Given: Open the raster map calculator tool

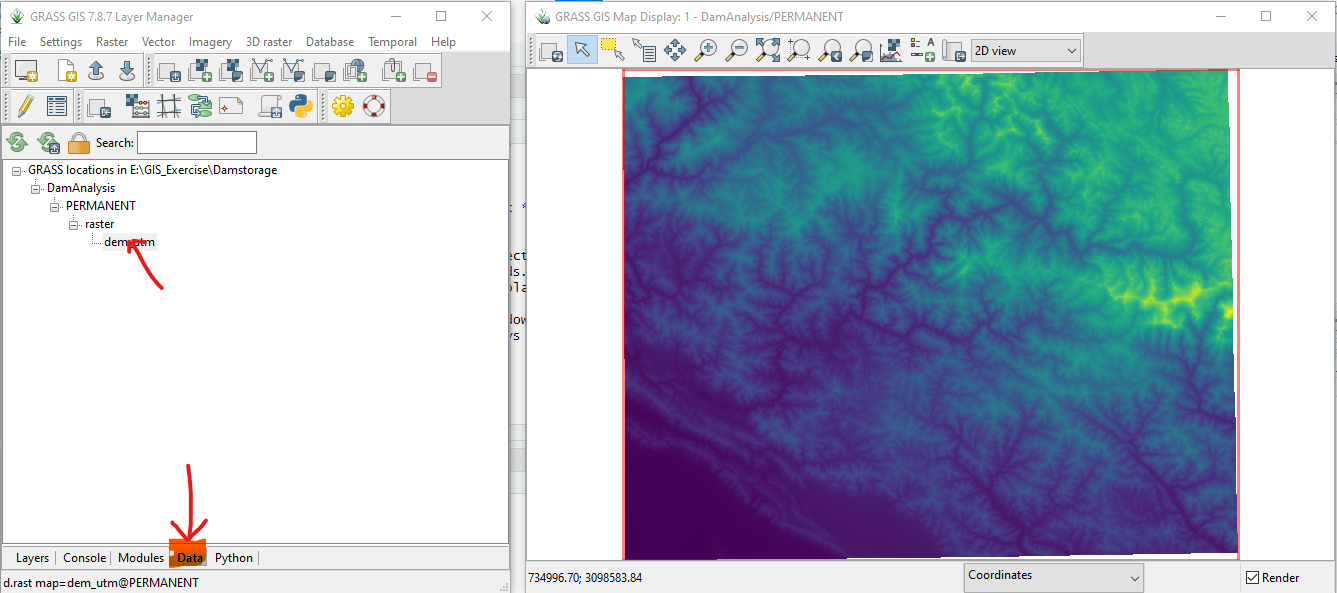Looking at the screenshot, I should 139,105.
